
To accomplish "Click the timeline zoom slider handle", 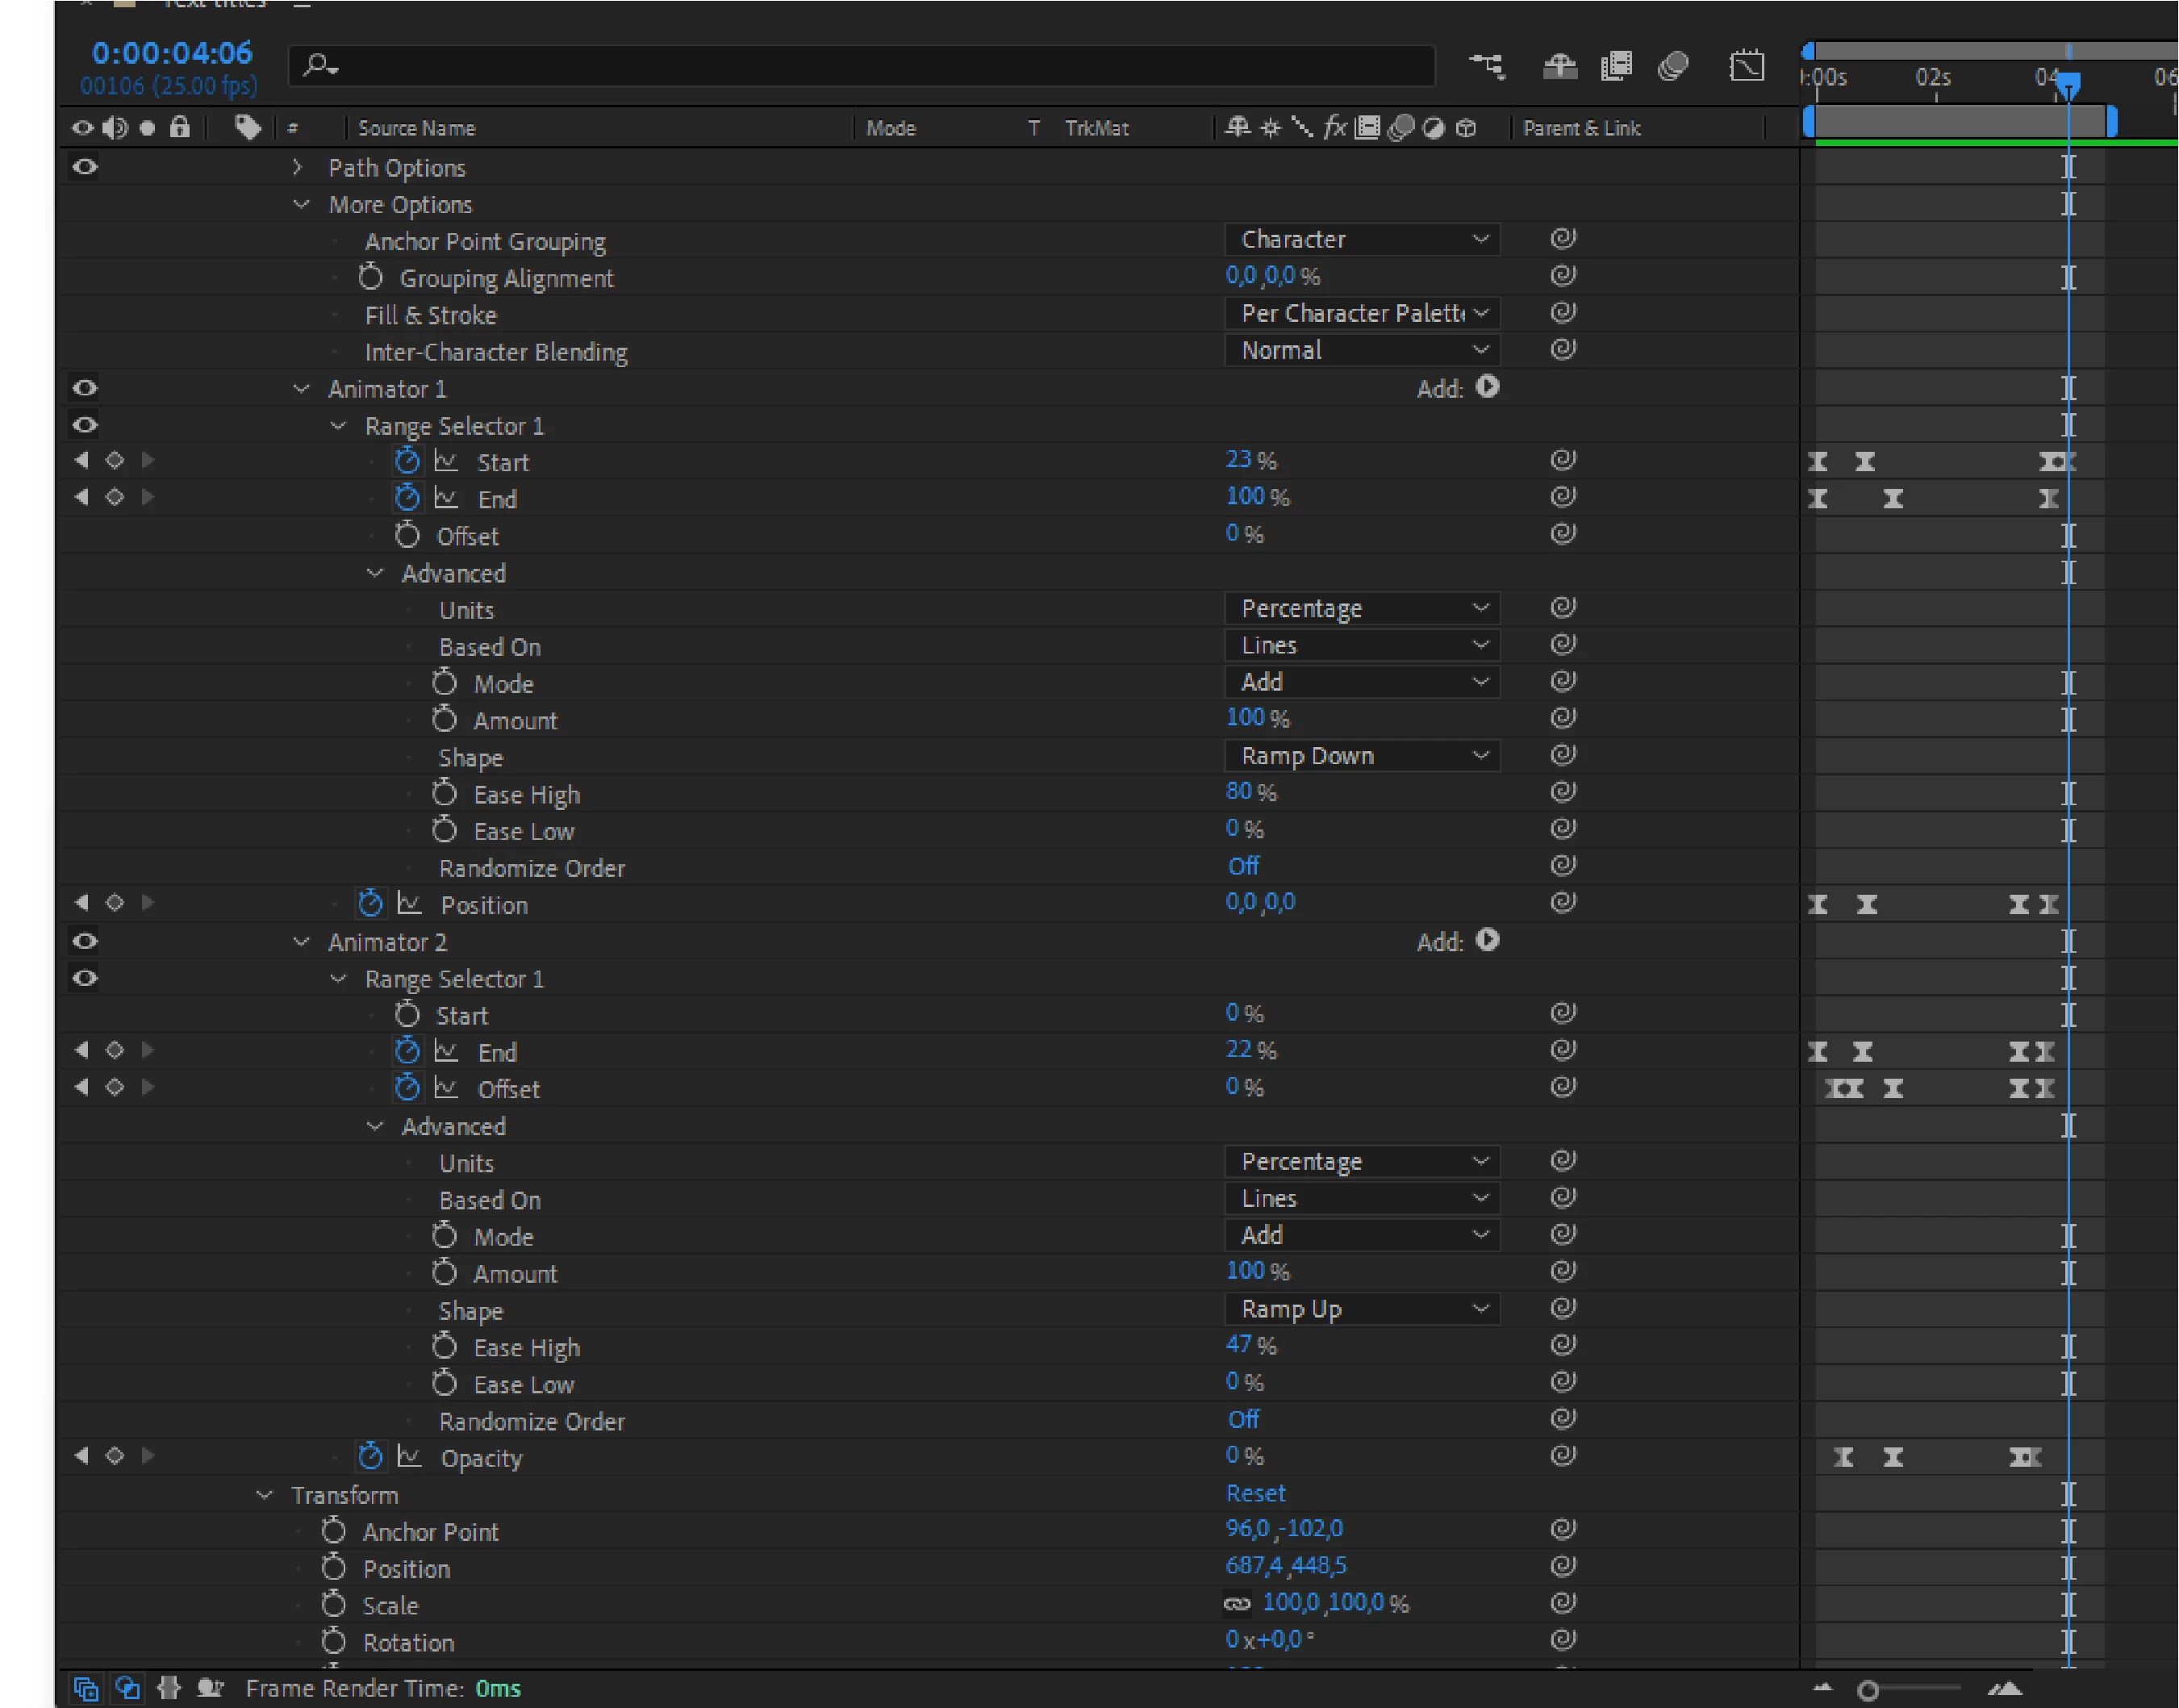I will point(1866,1690).
